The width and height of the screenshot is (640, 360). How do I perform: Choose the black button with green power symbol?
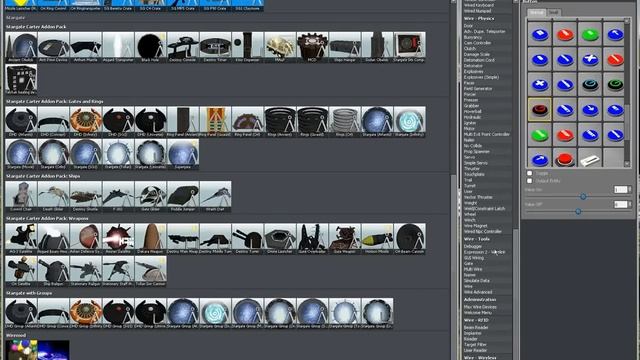(x=615, y=84)
